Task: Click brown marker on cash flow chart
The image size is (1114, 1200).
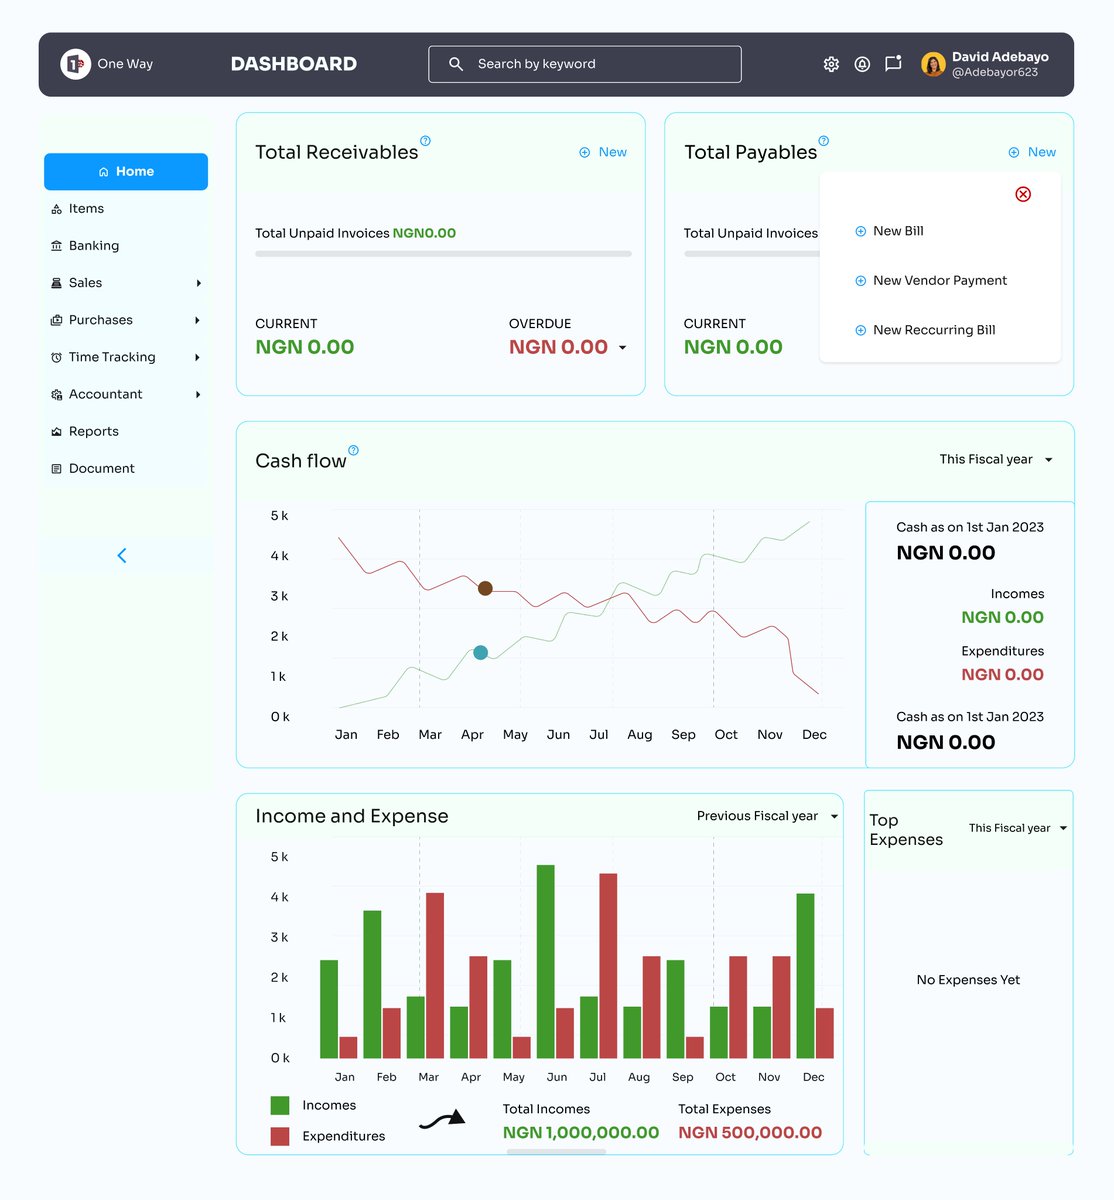Action: pos(485,588)
